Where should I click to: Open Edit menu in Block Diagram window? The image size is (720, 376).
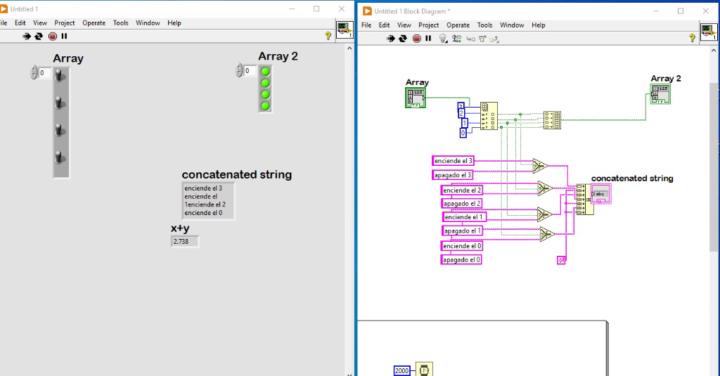click(x=384, y=25)
